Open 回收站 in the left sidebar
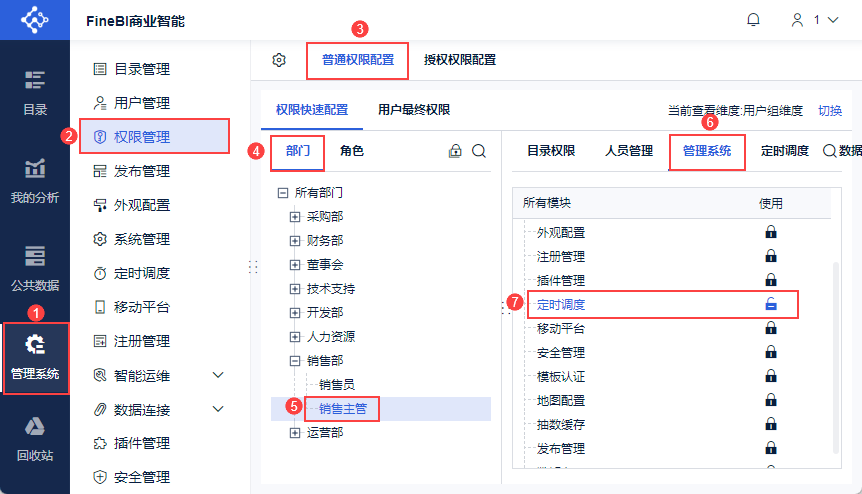Viewport: 862px width, 494px height. click(35, 439)
